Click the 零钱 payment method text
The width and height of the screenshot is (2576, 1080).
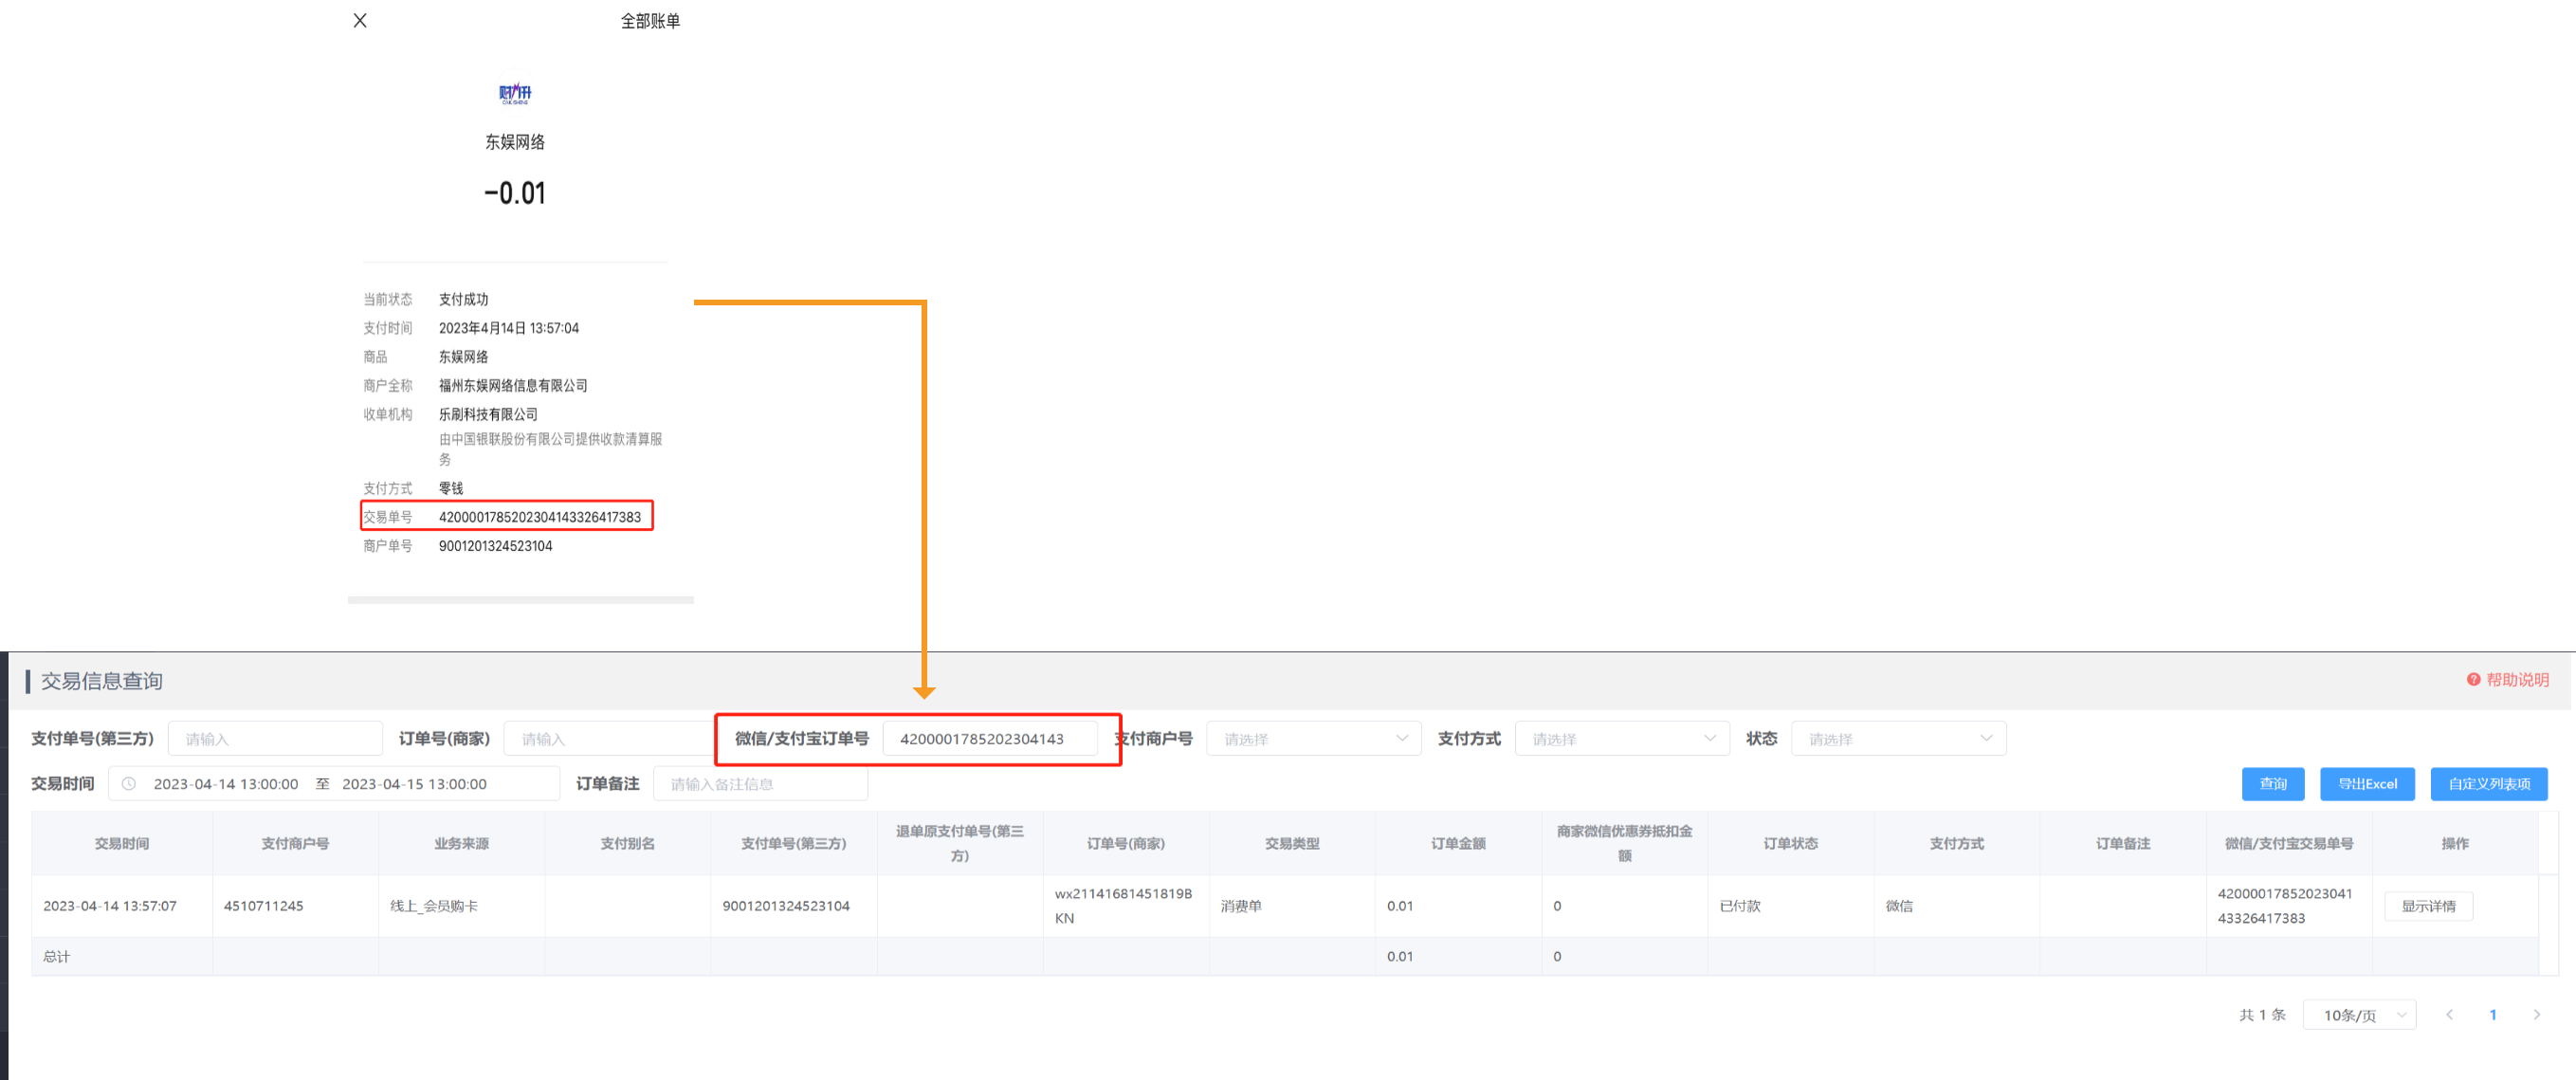(451, 489)
